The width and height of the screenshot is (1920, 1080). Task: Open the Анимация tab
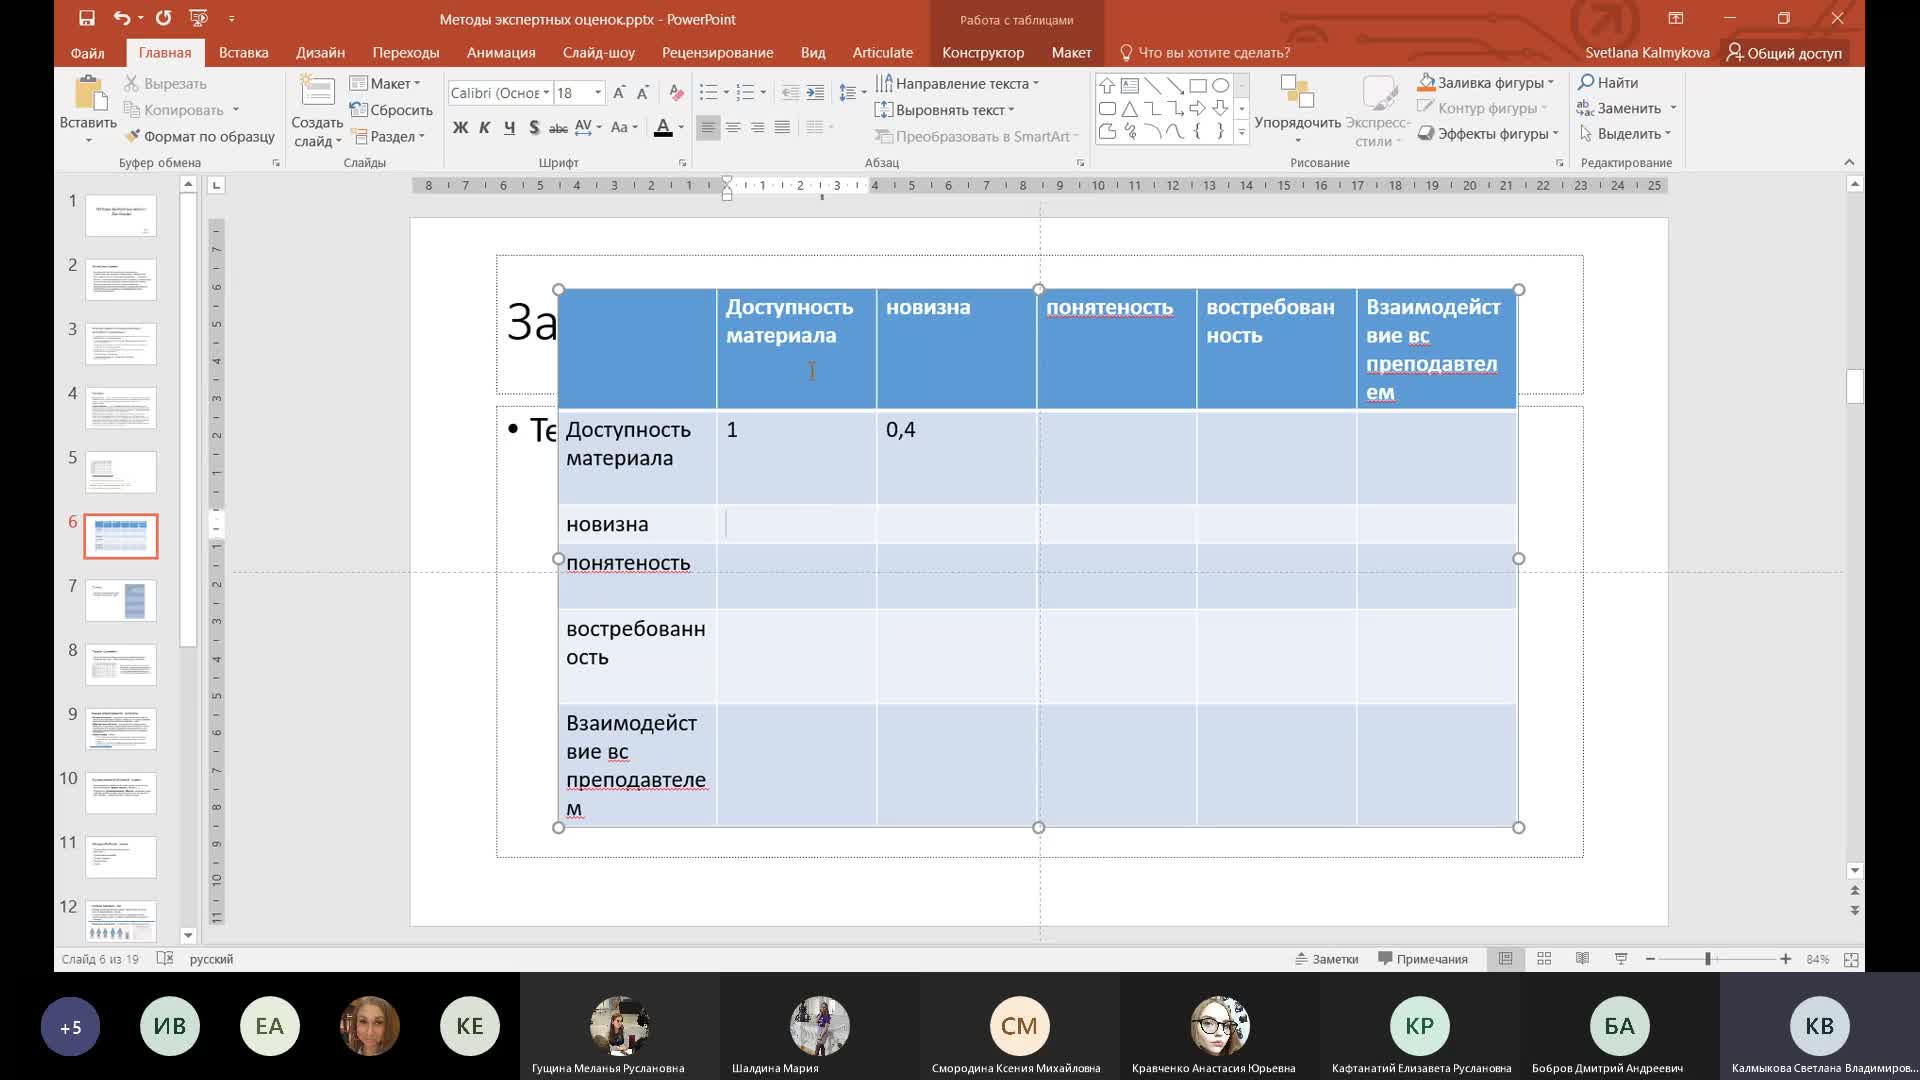[x=501, y=52]
